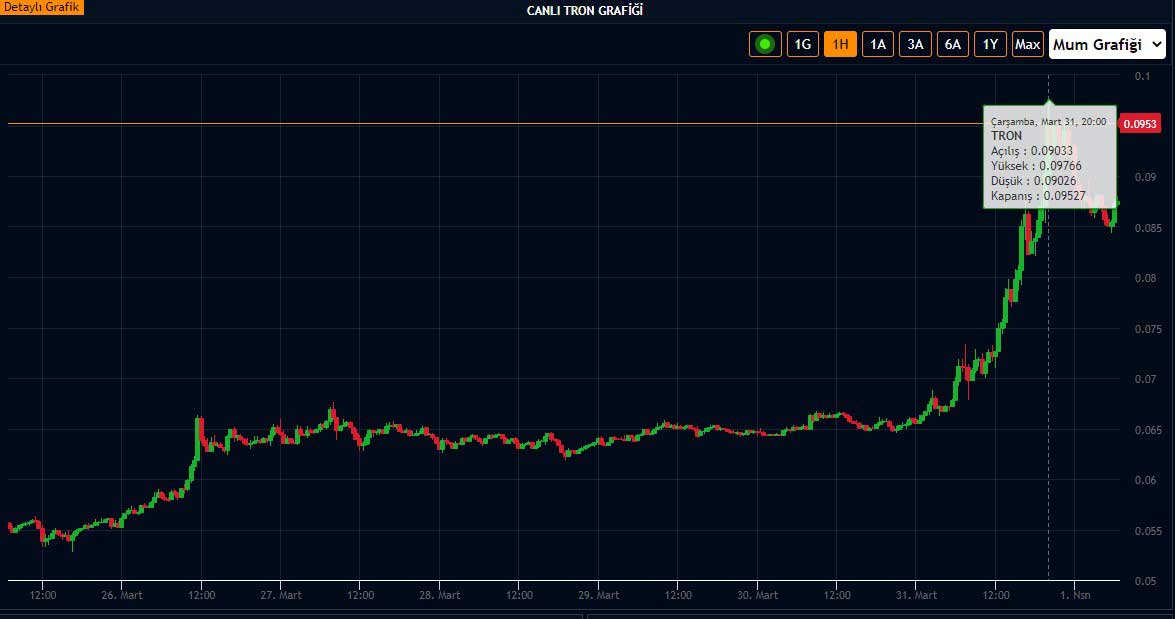Click the Düşük : 0.09026 tooltip value
The image size is (1175, 619).
[x=1033, y=181]
